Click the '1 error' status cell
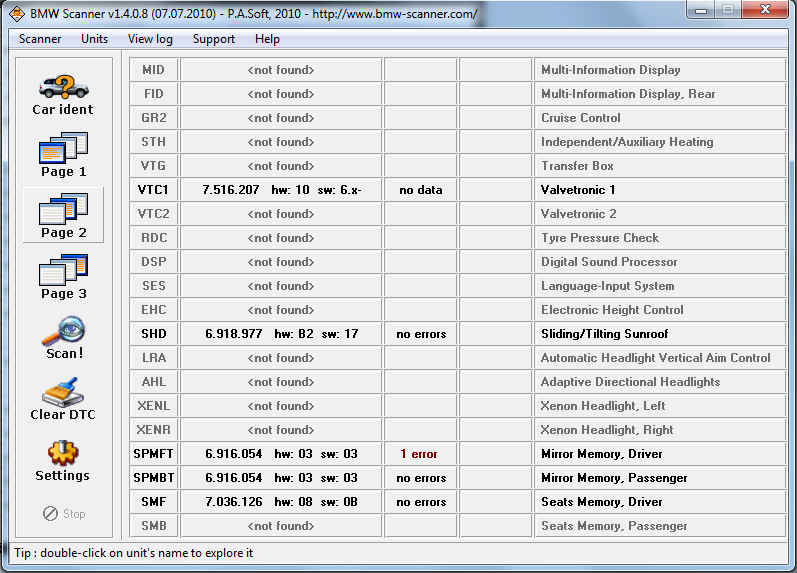The height and width of the screenshot is (573, 797). click(417, 454)
